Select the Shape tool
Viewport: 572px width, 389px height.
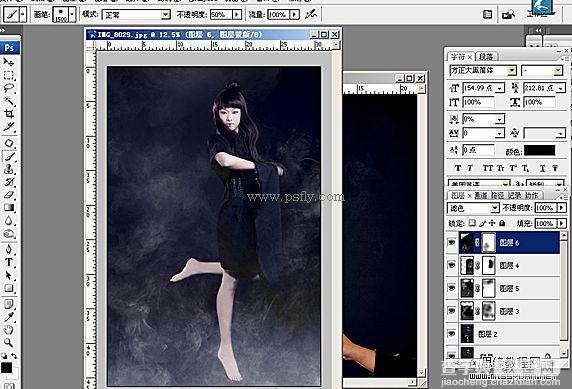tap(8, 288)
